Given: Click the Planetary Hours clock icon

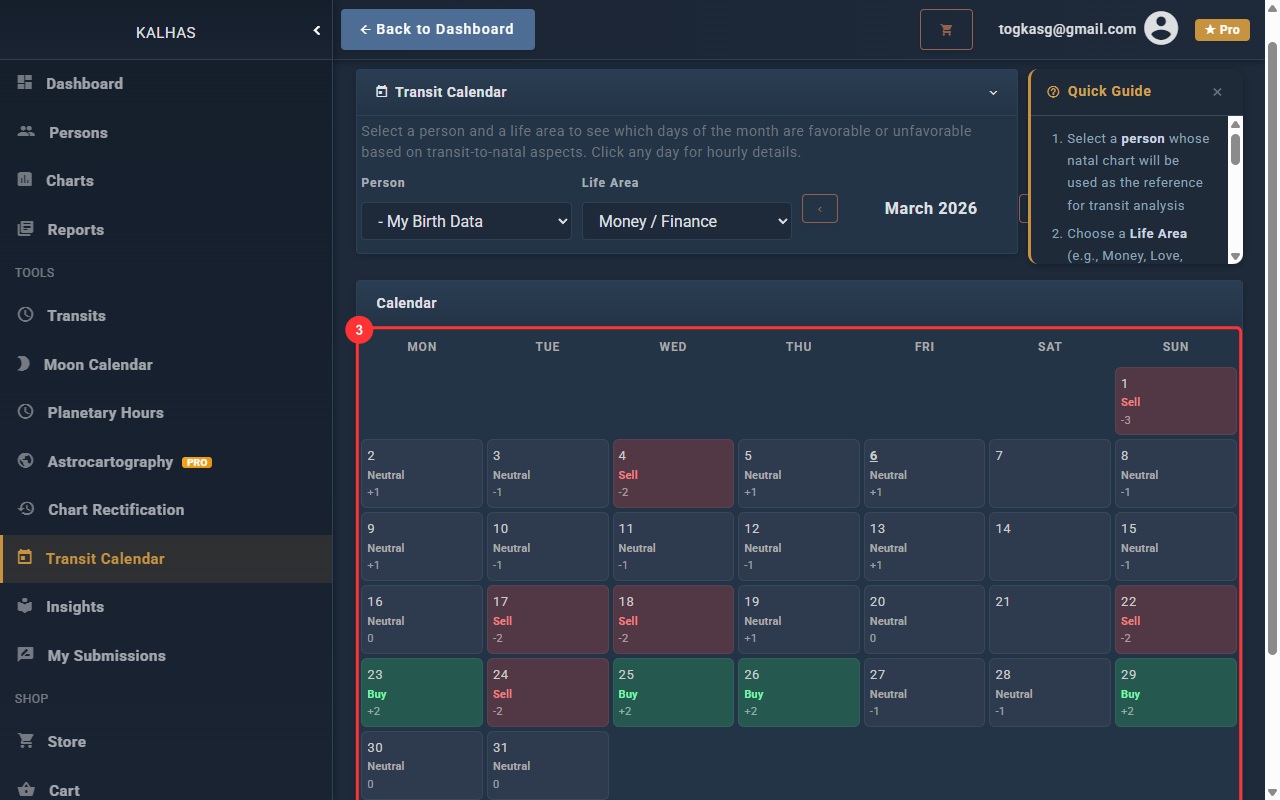Looking at the screenshot, I should (x=26, y=412).
